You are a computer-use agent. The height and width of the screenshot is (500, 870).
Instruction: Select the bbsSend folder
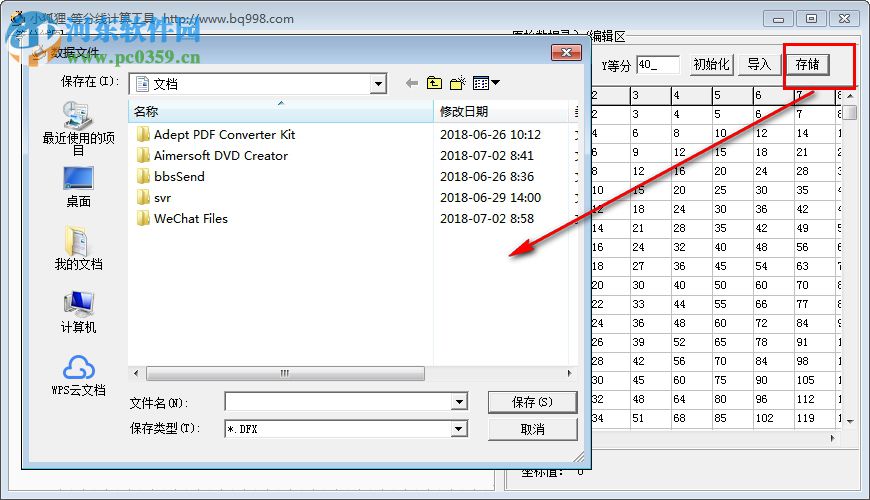(171, 176)
